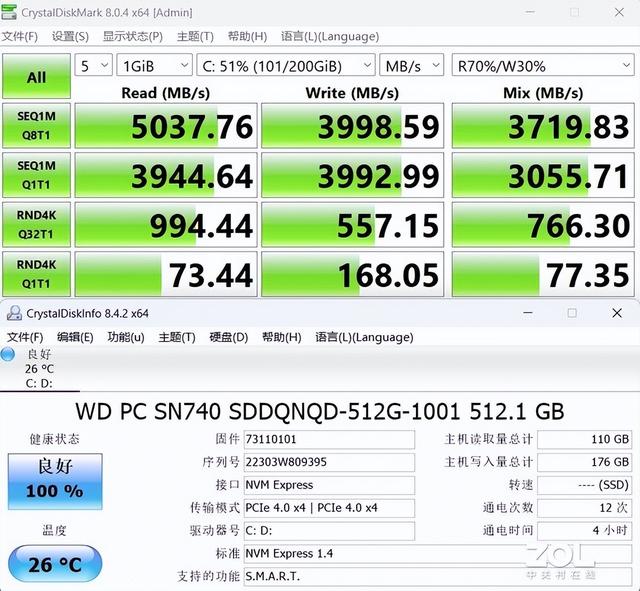Open 文件(F) menu in CrystalDiskInfo

coord(25,337)
